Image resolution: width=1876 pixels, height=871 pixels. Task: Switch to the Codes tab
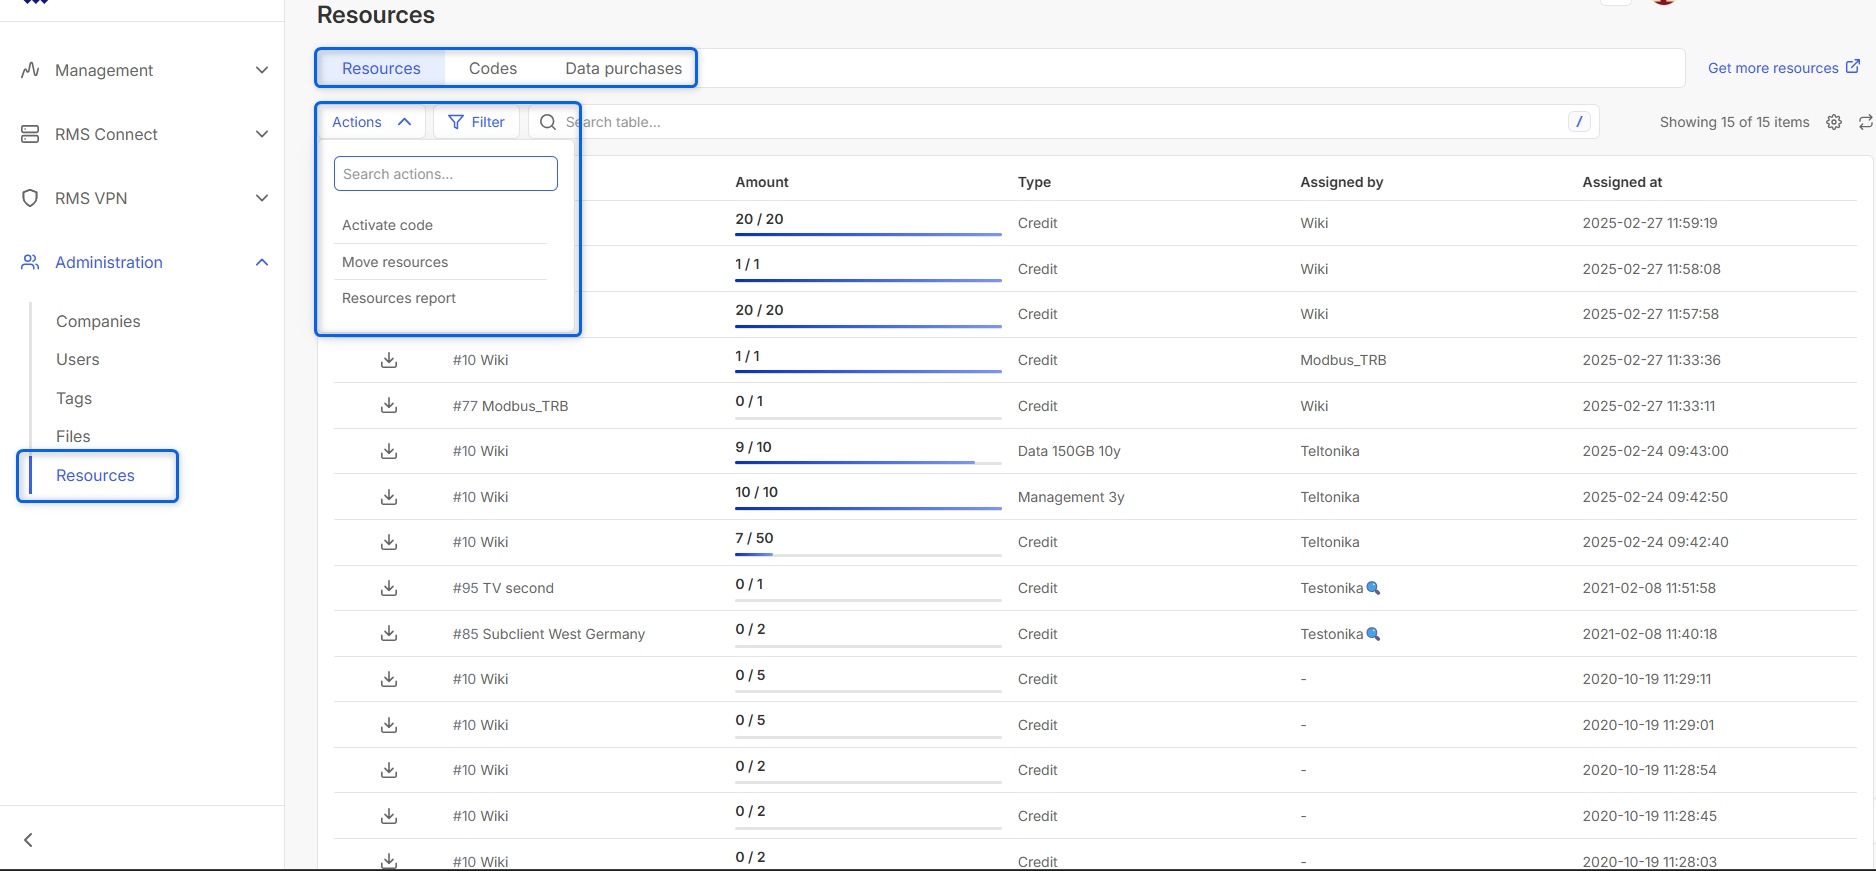click(x=493, y=68)
